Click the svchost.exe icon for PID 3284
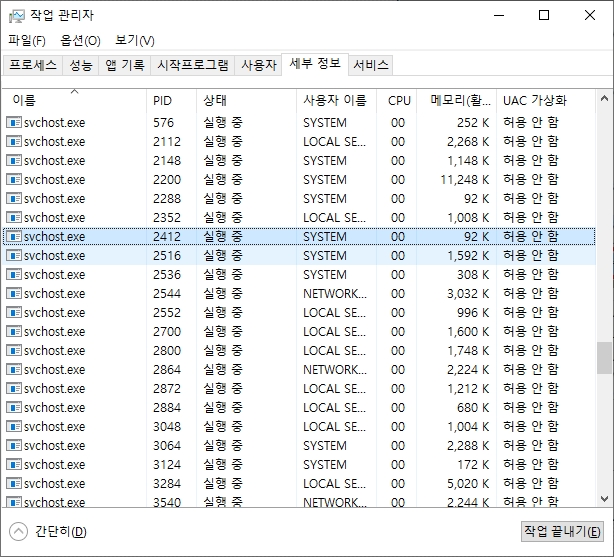Viewport: 614px width, 557px height. (14, 483)
